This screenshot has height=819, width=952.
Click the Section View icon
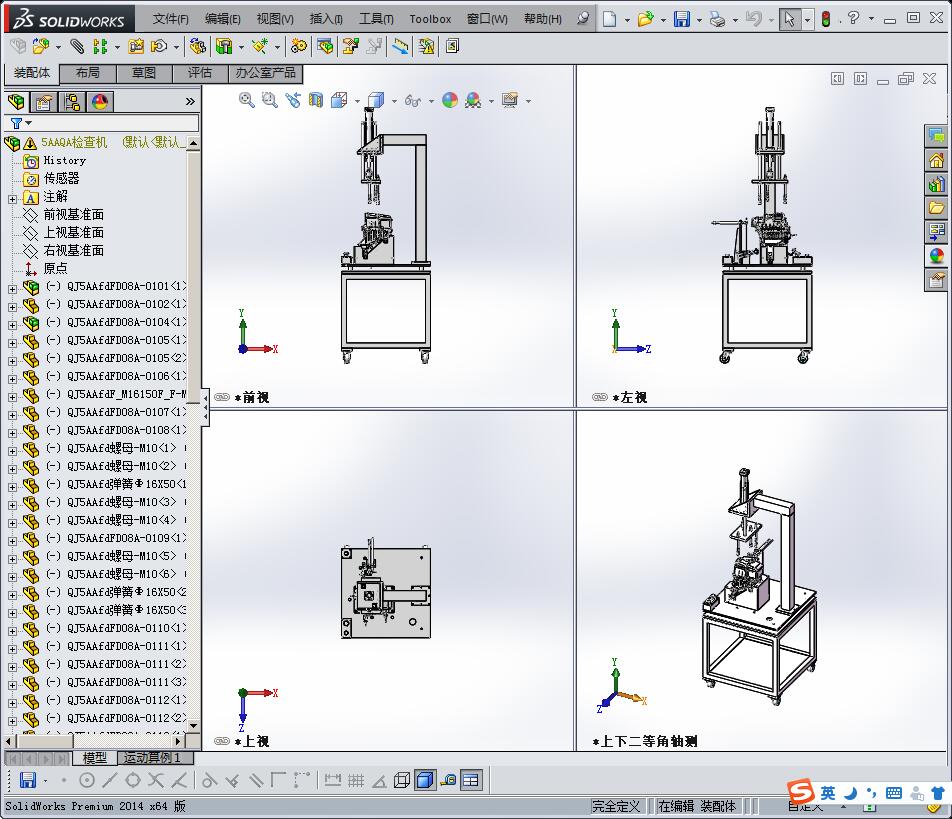(316, 100)
